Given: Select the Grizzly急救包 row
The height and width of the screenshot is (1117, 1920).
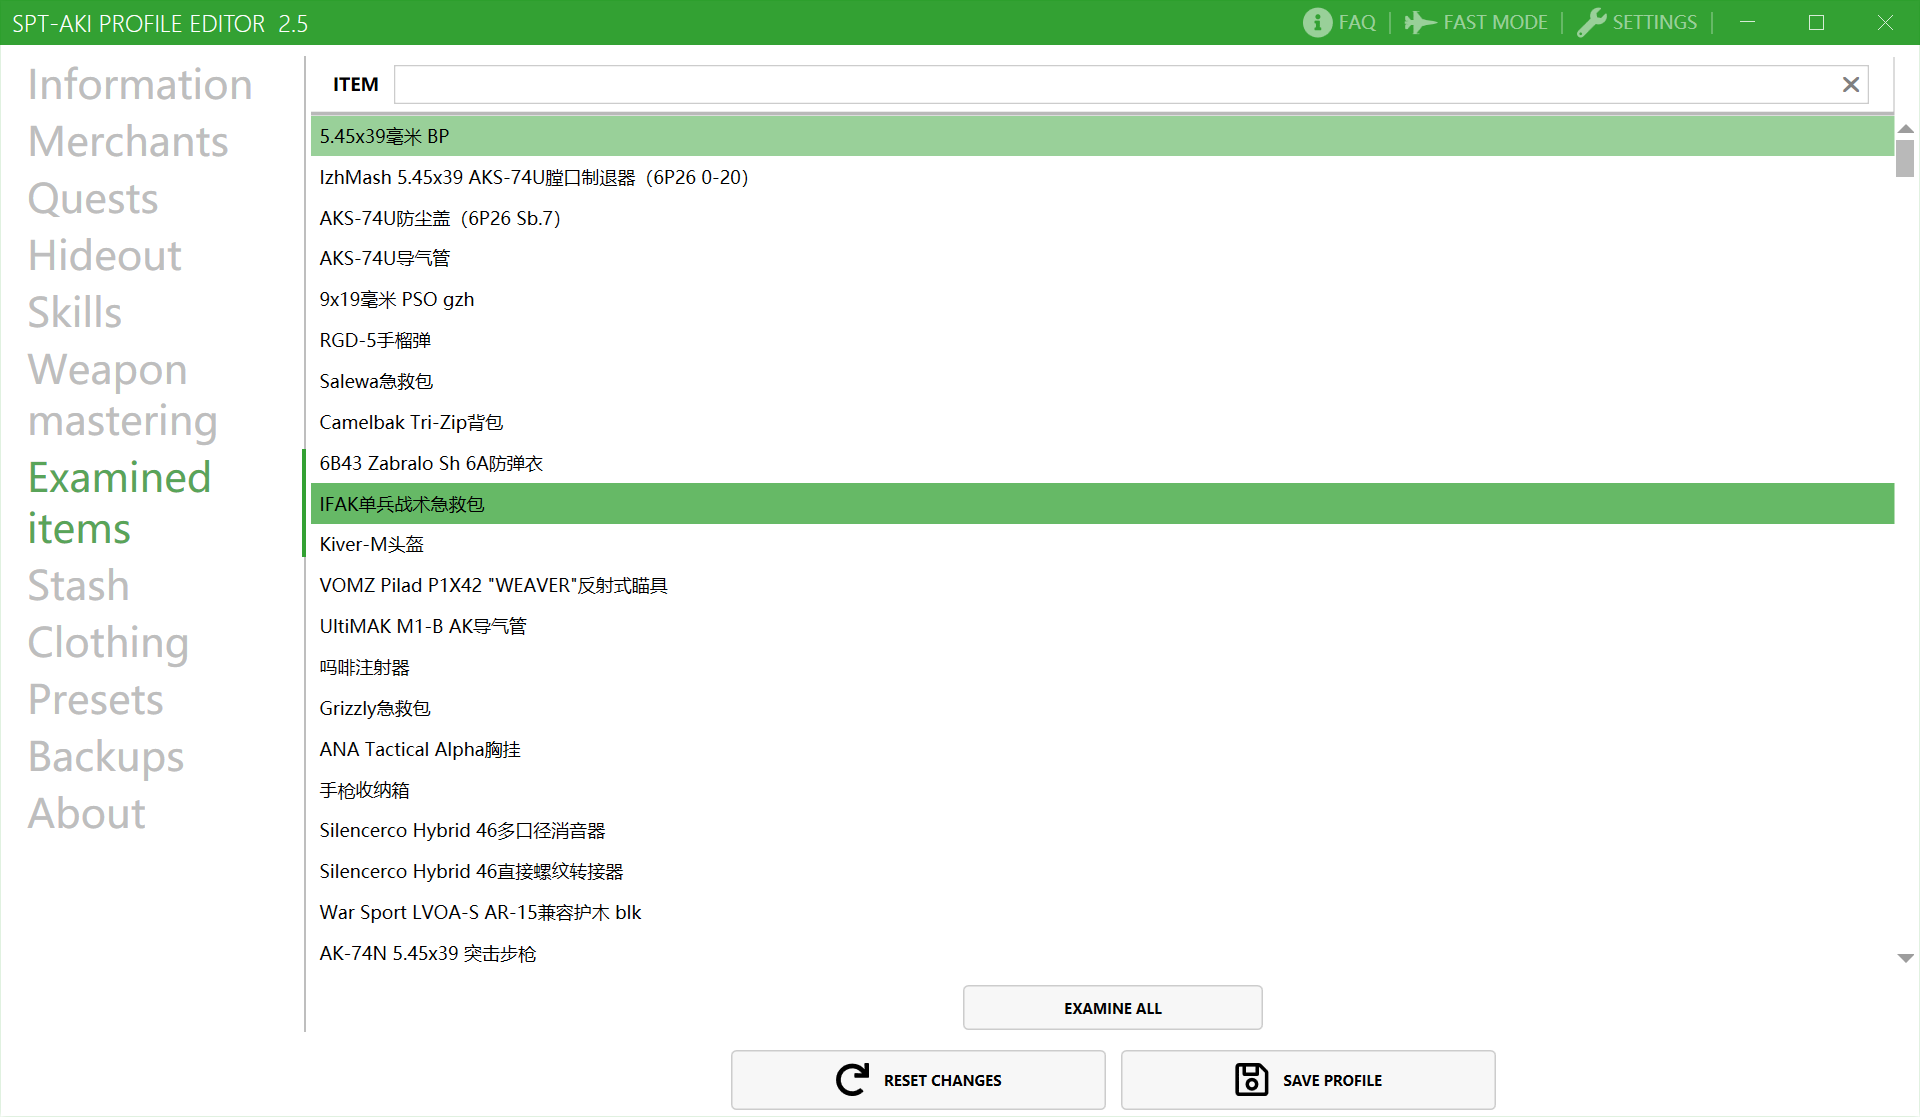Looking at the screenshot, I should (x=1102, y=708).
